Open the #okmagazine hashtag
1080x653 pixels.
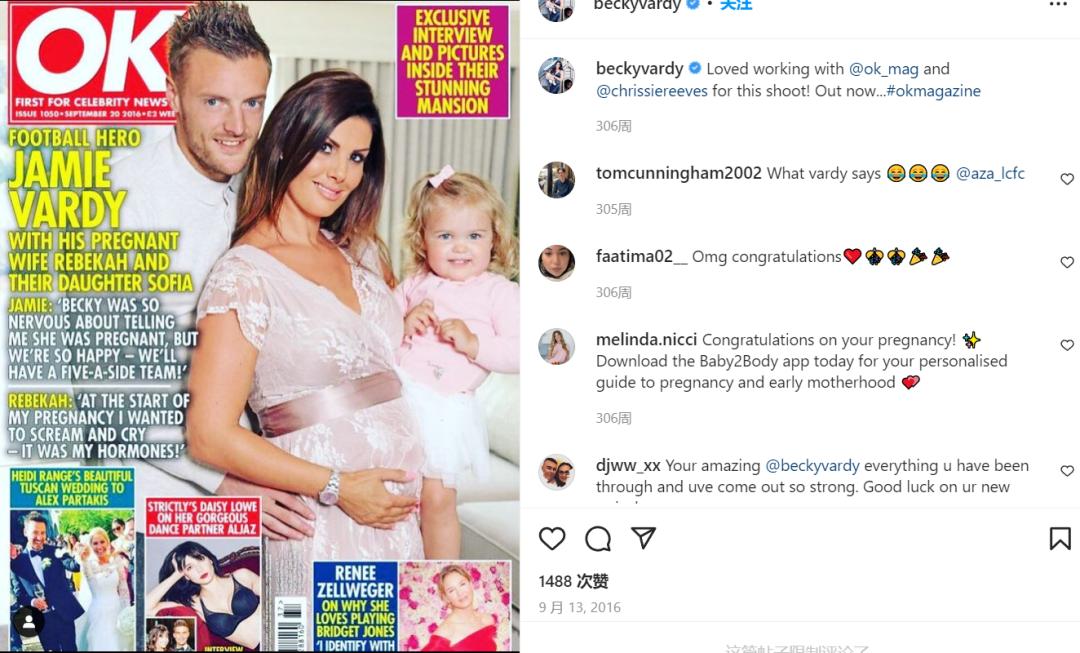click(933, 91)
